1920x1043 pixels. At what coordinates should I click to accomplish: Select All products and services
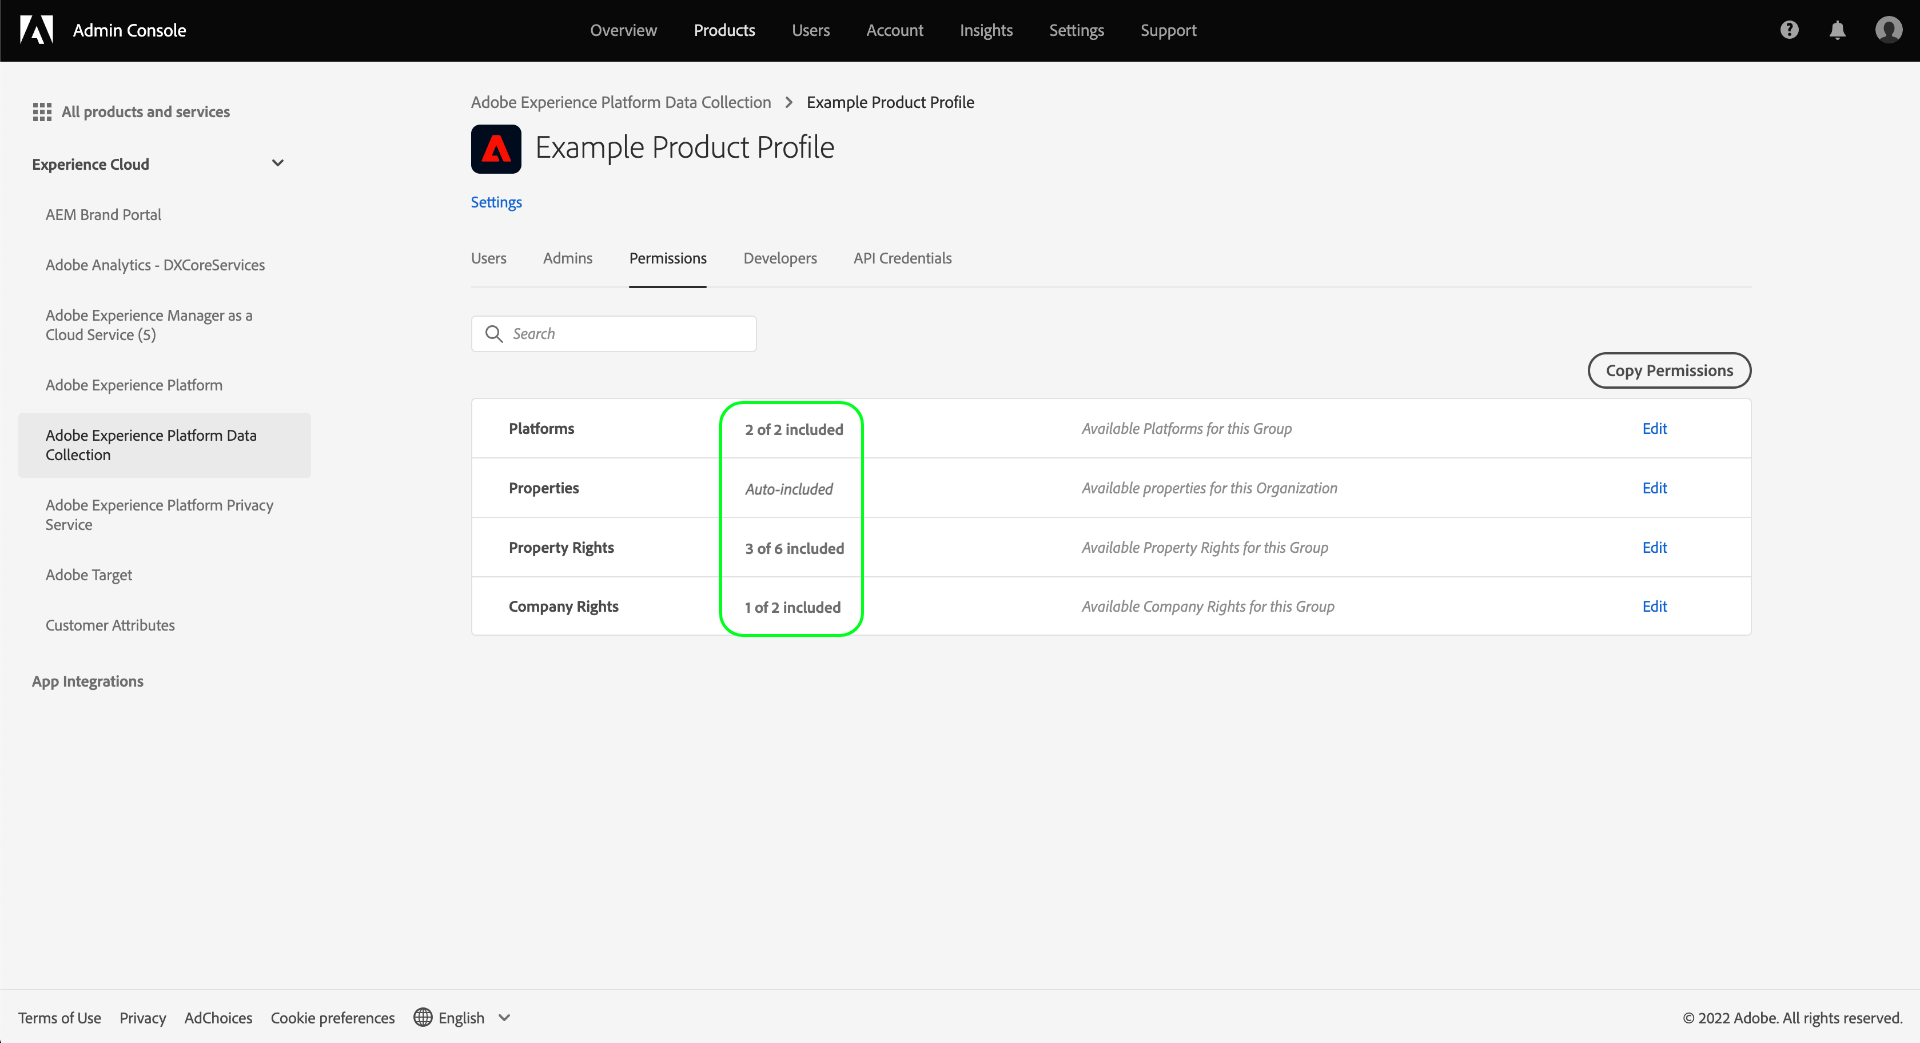131,112
